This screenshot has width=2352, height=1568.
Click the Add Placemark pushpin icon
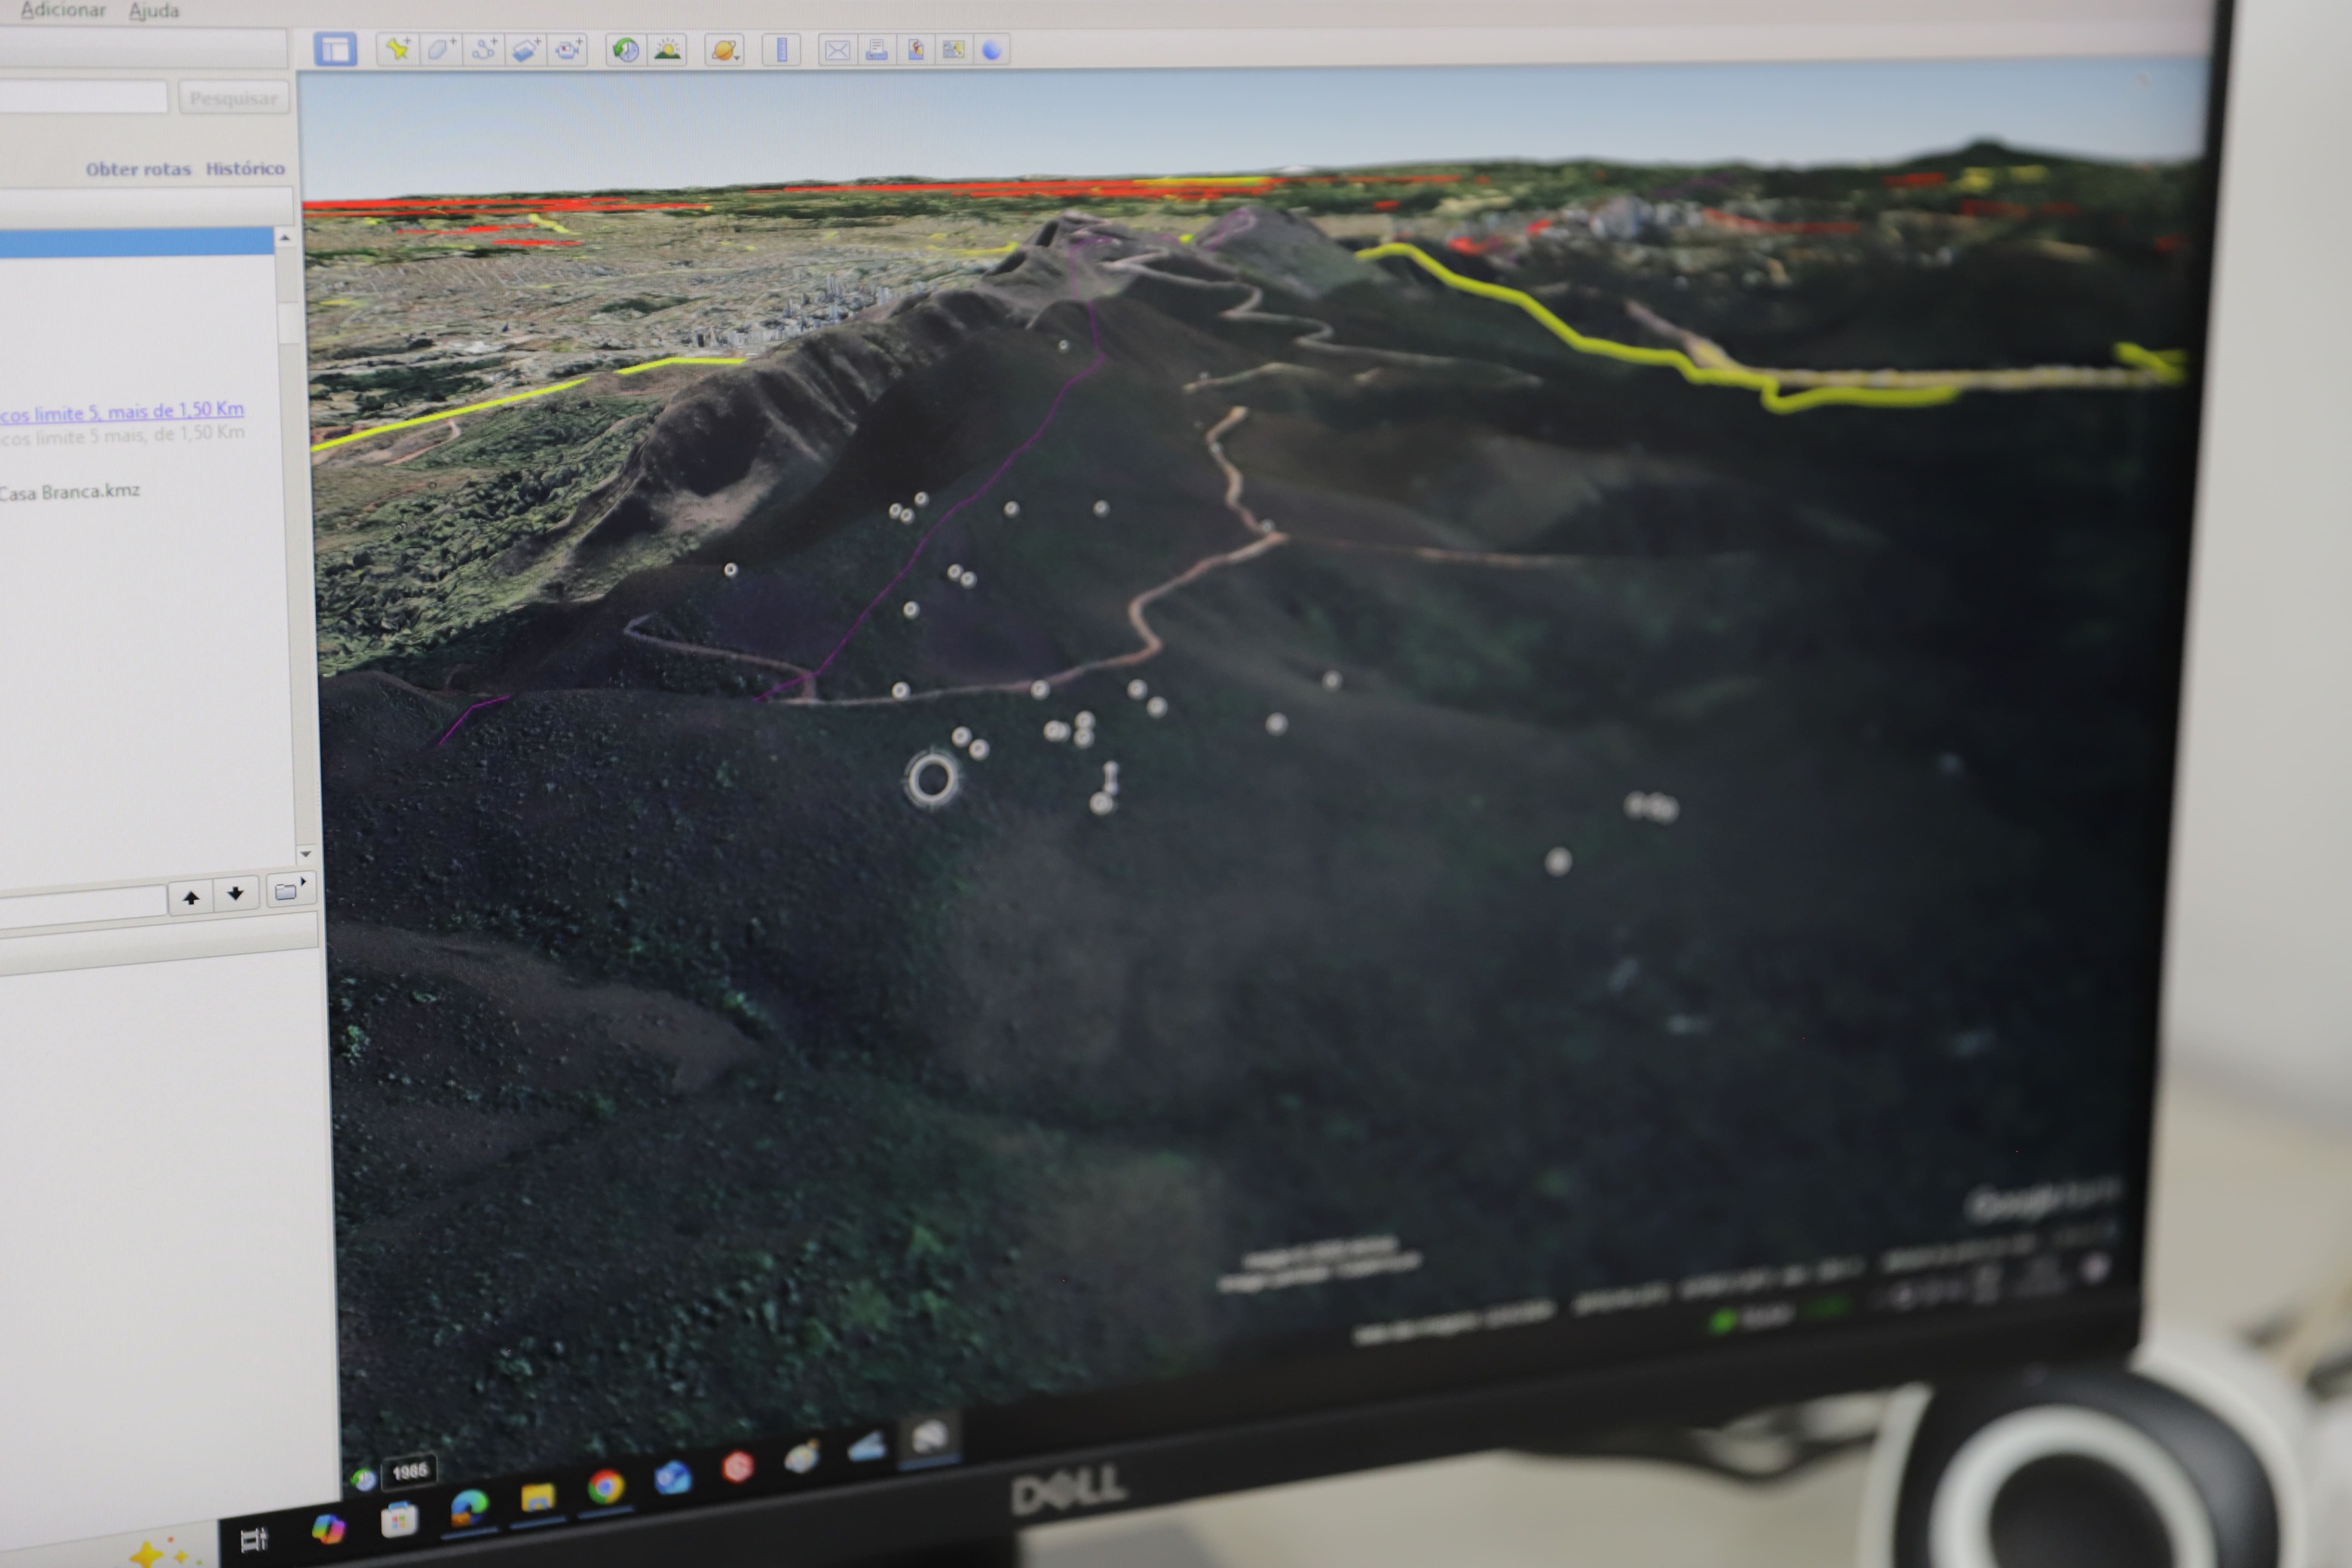(398, 49)
